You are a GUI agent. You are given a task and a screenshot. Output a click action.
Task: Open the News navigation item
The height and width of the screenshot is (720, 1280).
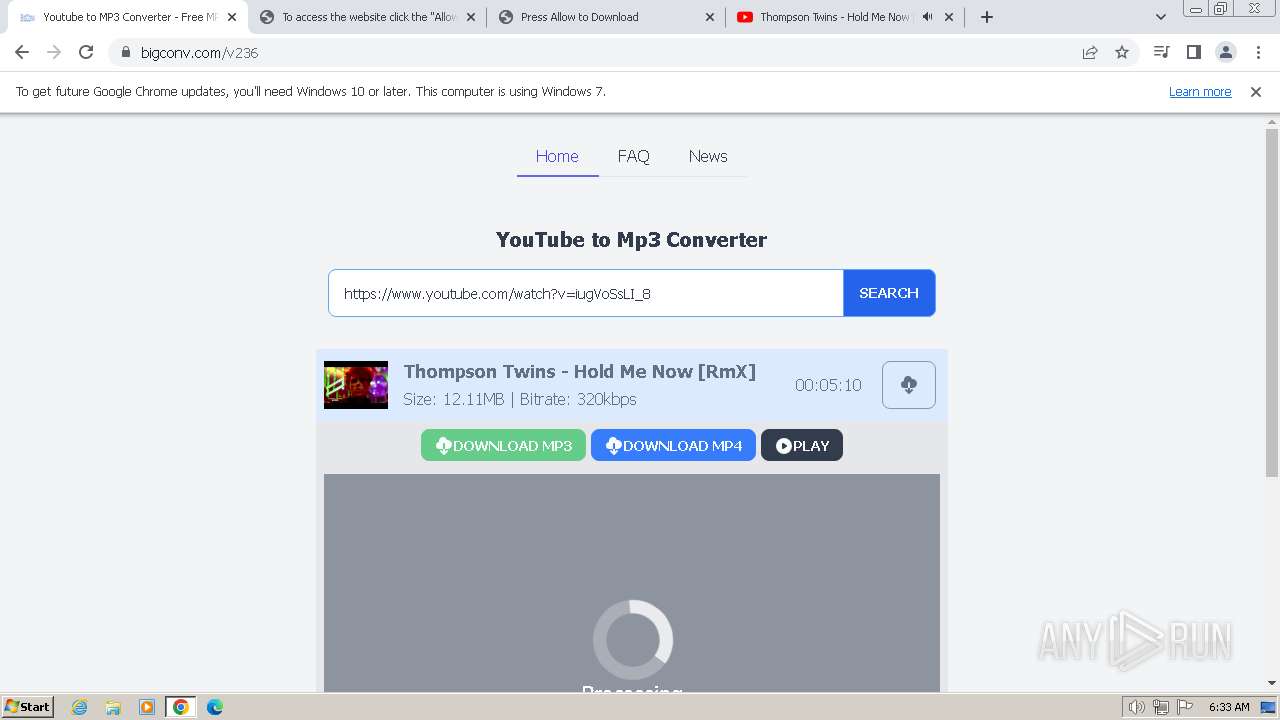pos(708,156)
